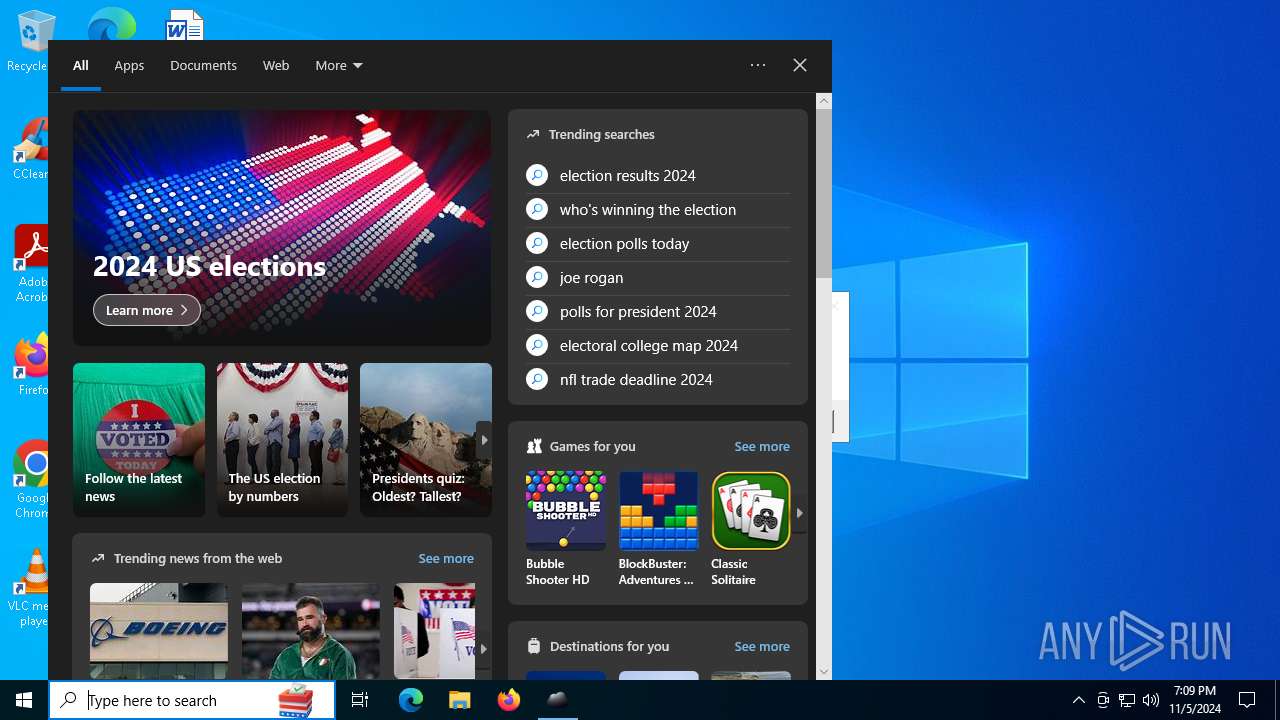This screenshot has height=720, width=1280.
Task: Click the Trending searches heading icon
Action: (533, 135)
